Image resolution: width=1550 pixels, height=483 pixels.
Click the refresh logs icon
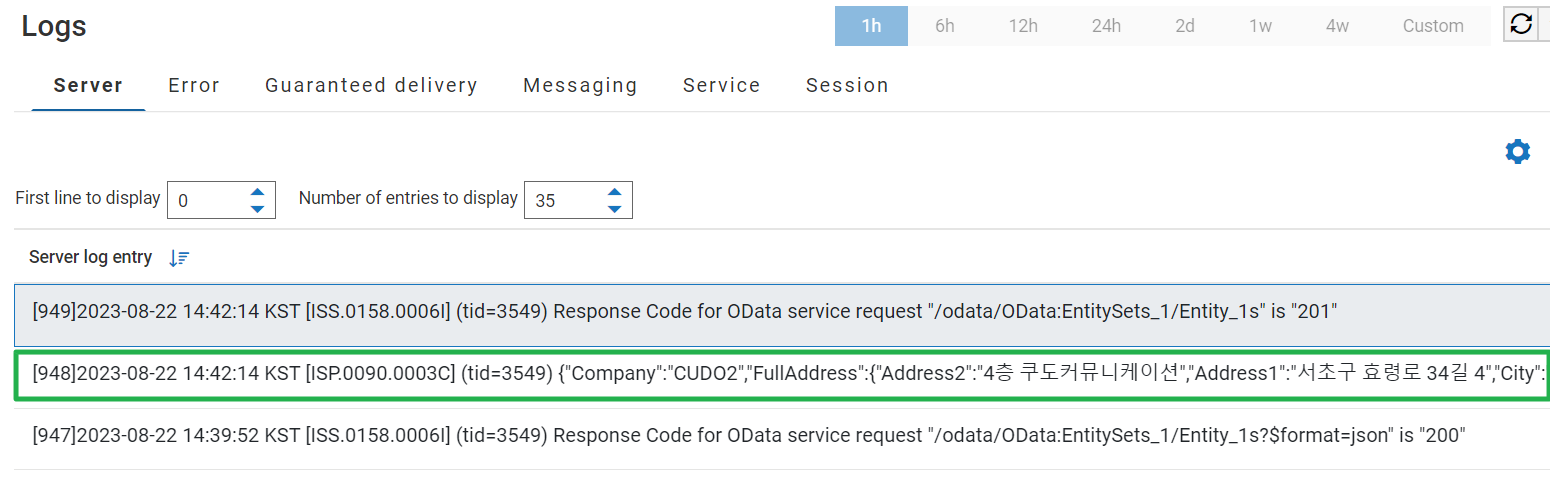tap(1521, 25)
